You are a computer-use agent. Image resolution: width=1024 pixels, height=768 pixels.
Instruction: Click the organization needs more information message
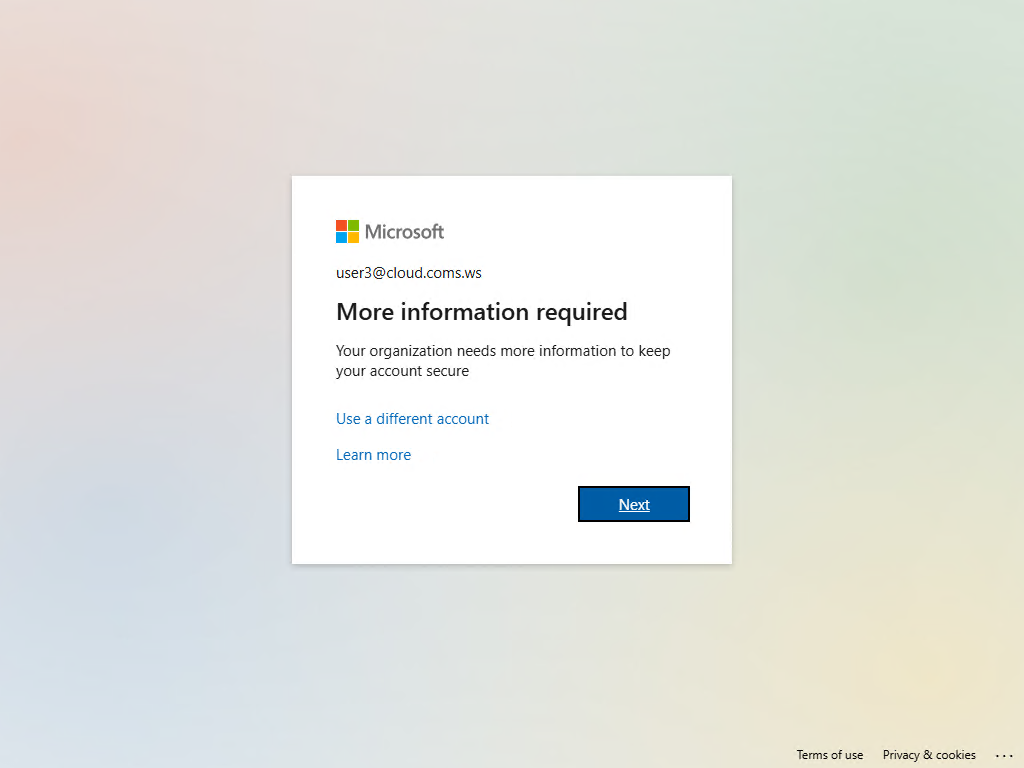pyautogui.click(x=503, y=360)
